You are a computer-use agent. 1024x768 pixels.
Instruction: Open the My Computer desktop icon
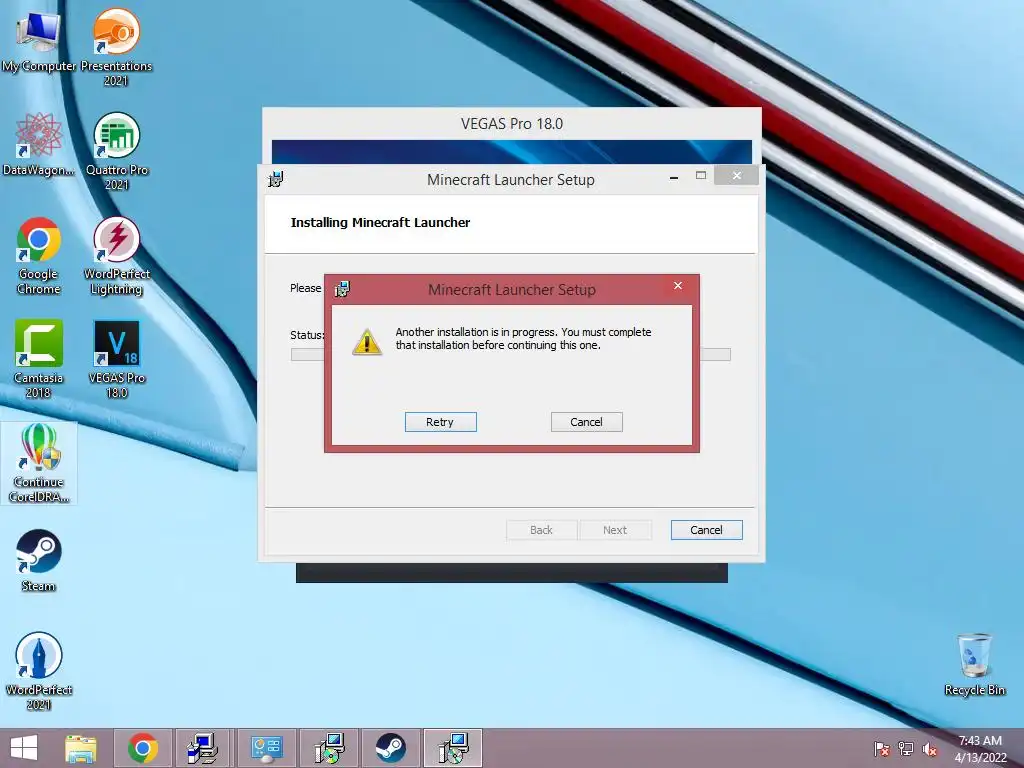coord(39,42)
